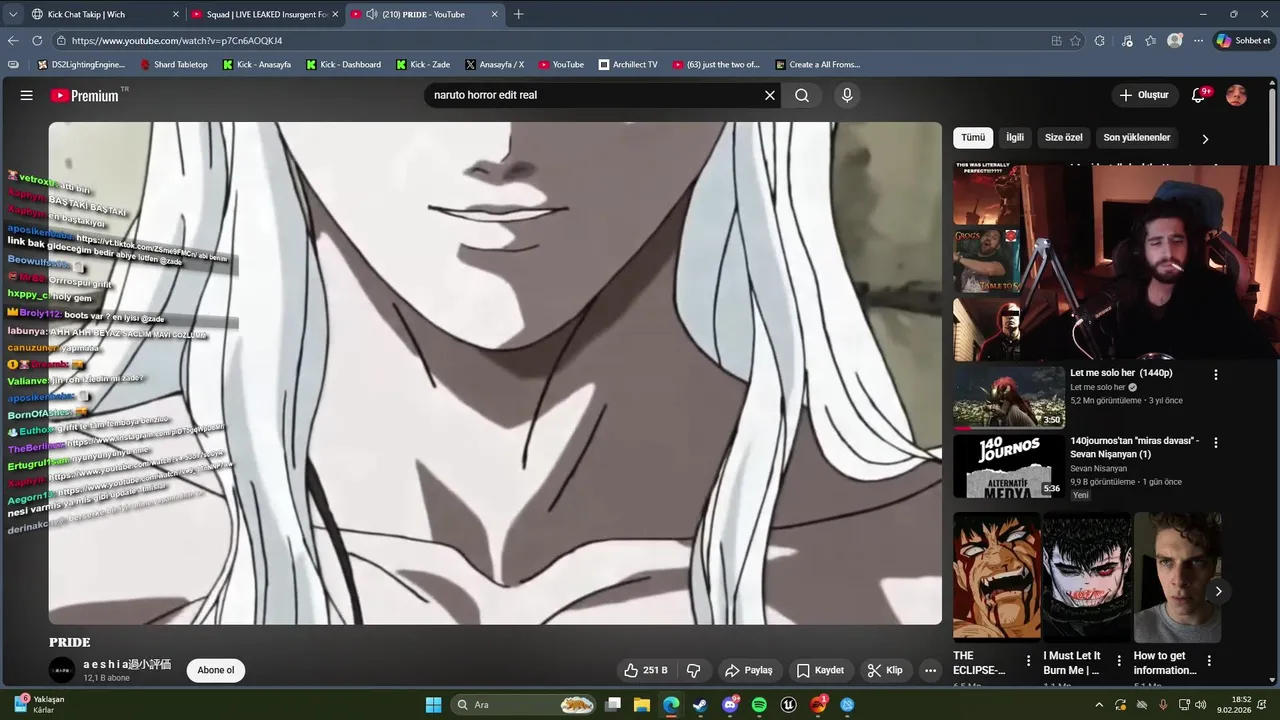Switch to Squad LIVE LEAKED Insurgent tab
This screenshot has height=720, width=1280.
click(266, 14)
